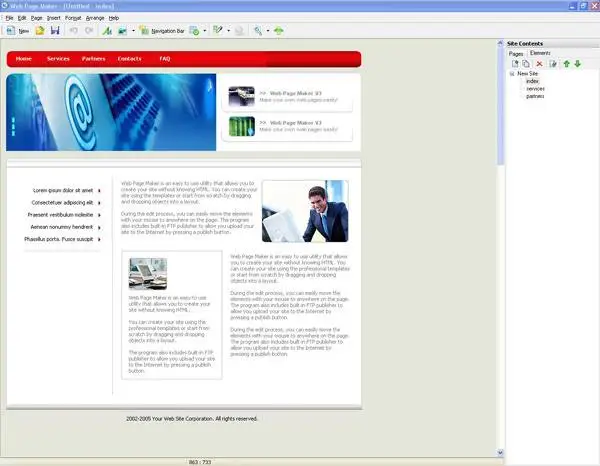This screenshot has height=466, width=600.
Task: Click Home in the red navigation bar
Action: [x=24, y=59]
